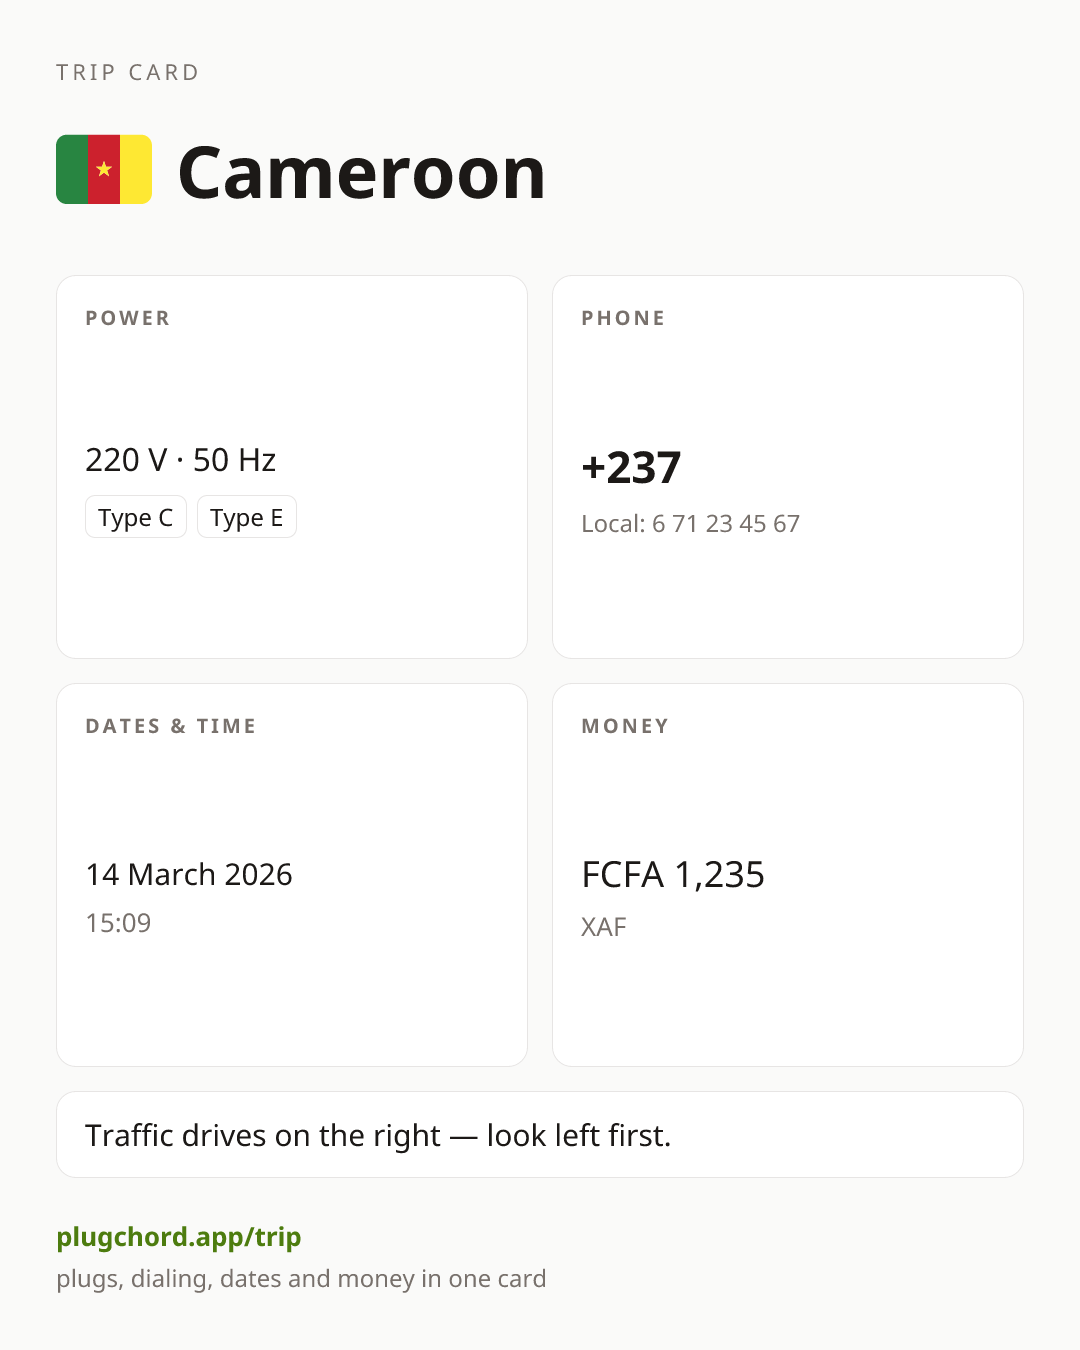
Task: Click the Type C plug chip
Action: pyautogui.click(x=136, y=517)
